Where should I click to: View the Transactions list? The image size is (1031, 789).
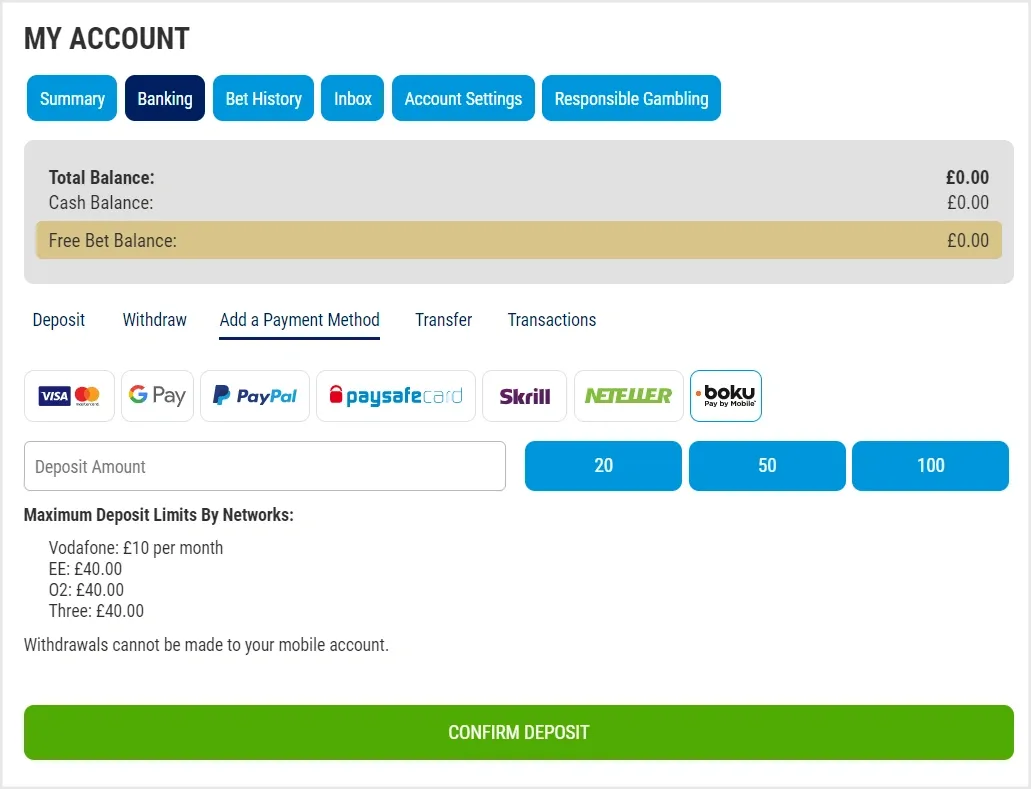[551, 320]
